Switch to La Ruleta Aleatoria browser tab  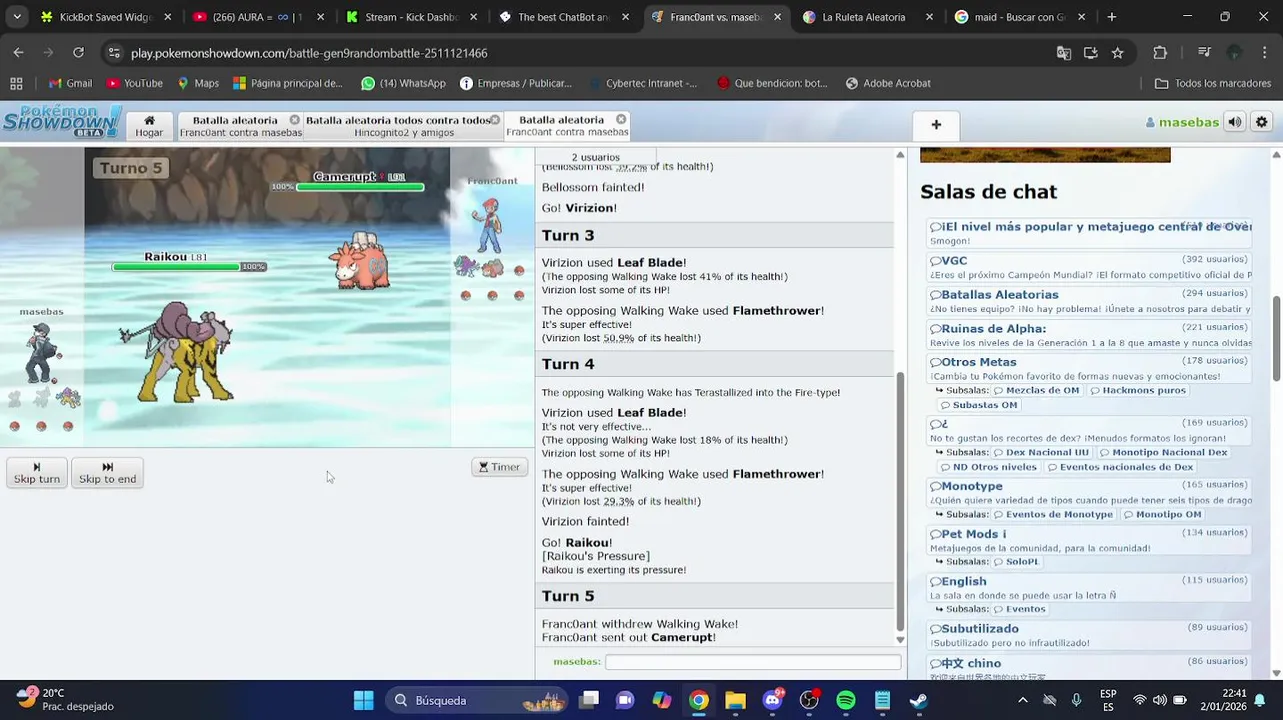point(867,17)
